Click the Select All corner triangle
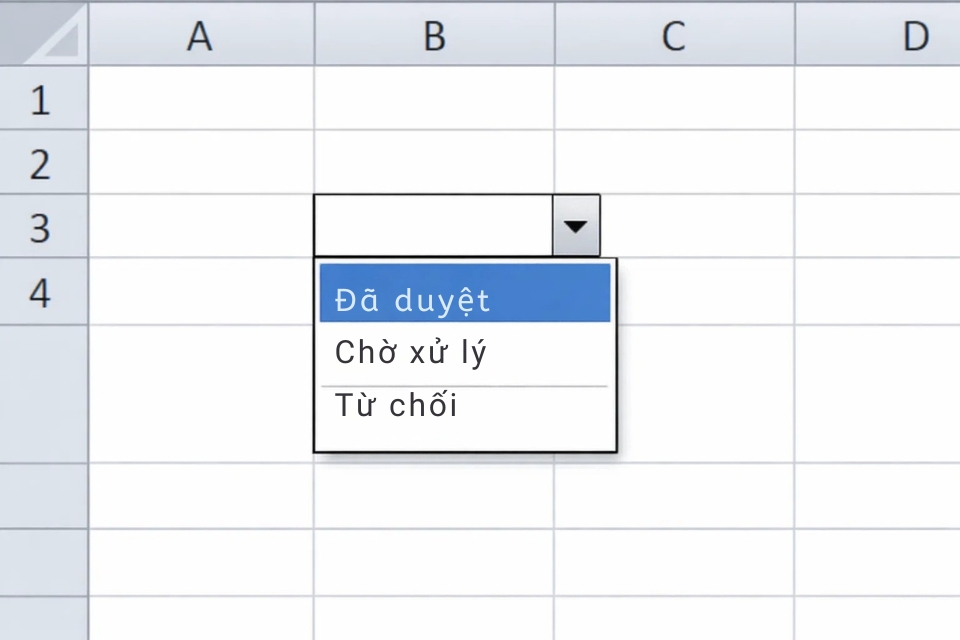 42,36
